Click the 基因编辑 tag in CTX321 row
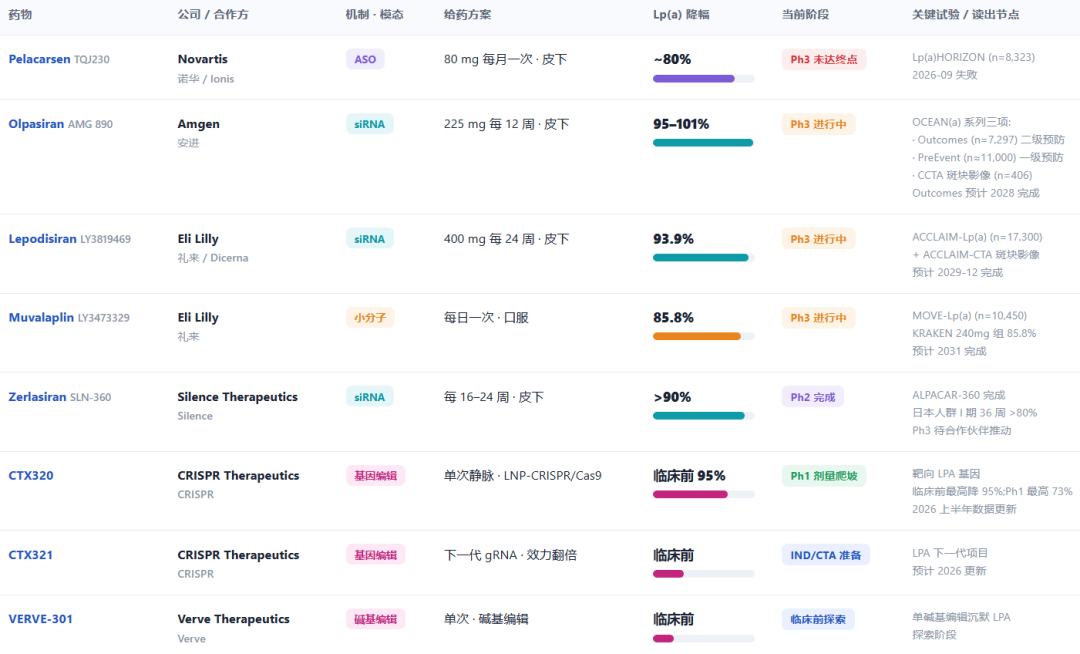 point(375,555)
